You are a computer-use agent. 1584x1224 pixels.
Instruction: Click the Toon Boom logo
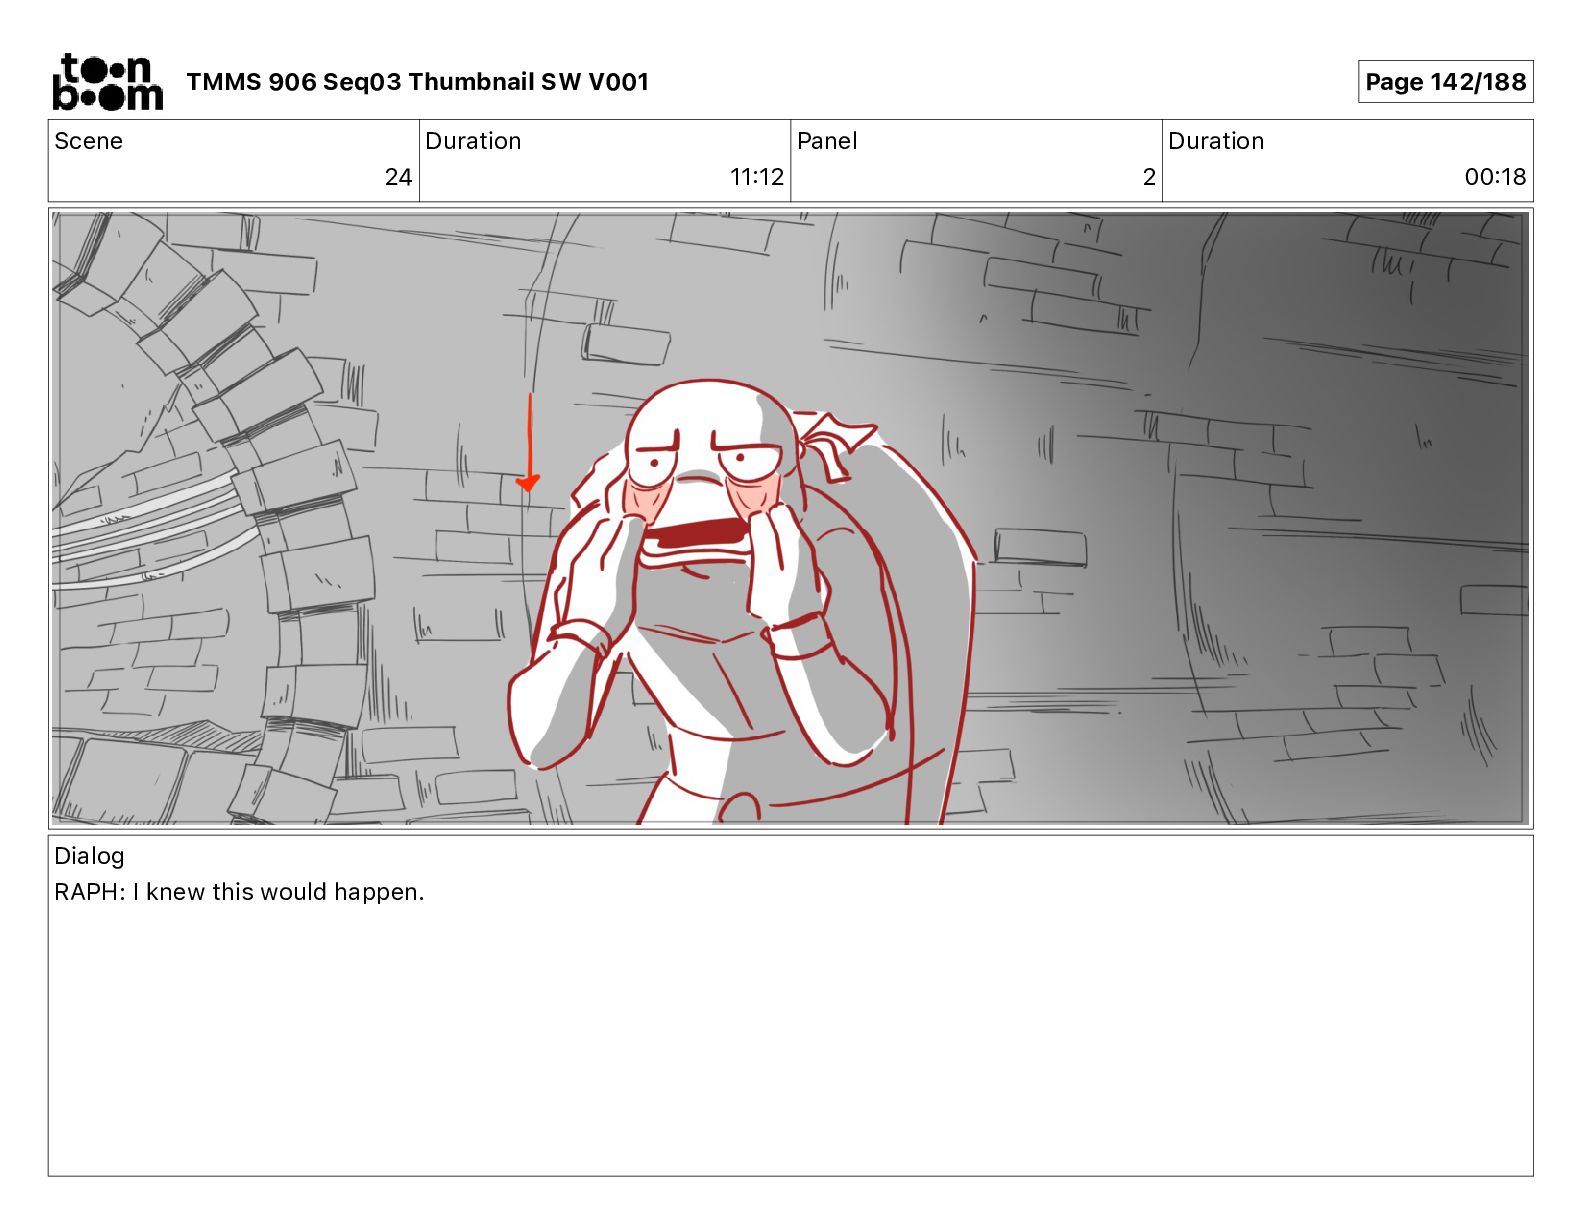[107, 82]
